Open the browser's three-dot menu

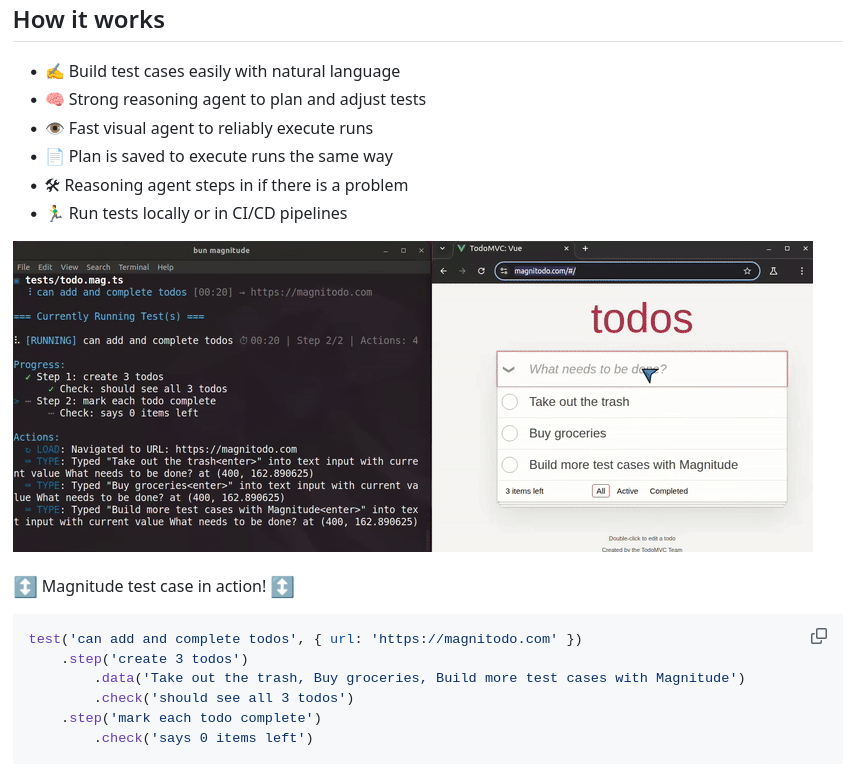[x=802, y=271]
